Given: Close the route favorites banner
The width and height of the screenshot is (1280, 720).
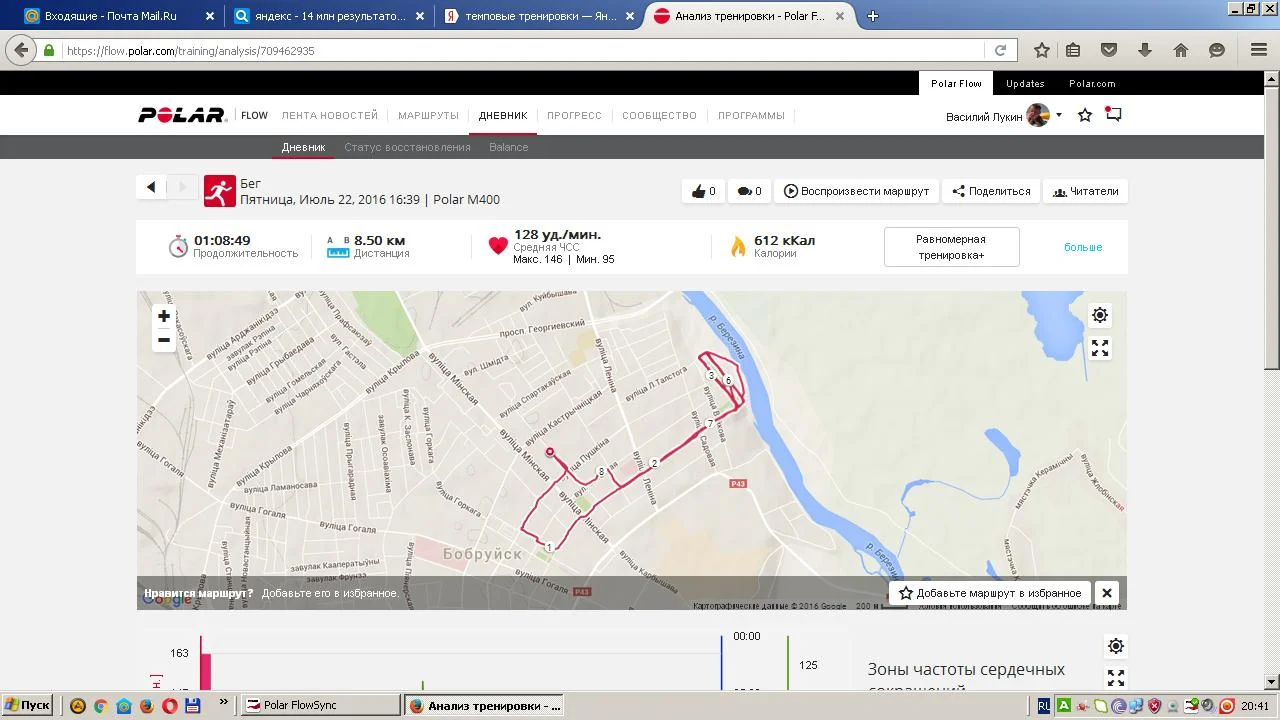Looking at the screenshot, I should pyautogui.click(x=1106, y=593).
